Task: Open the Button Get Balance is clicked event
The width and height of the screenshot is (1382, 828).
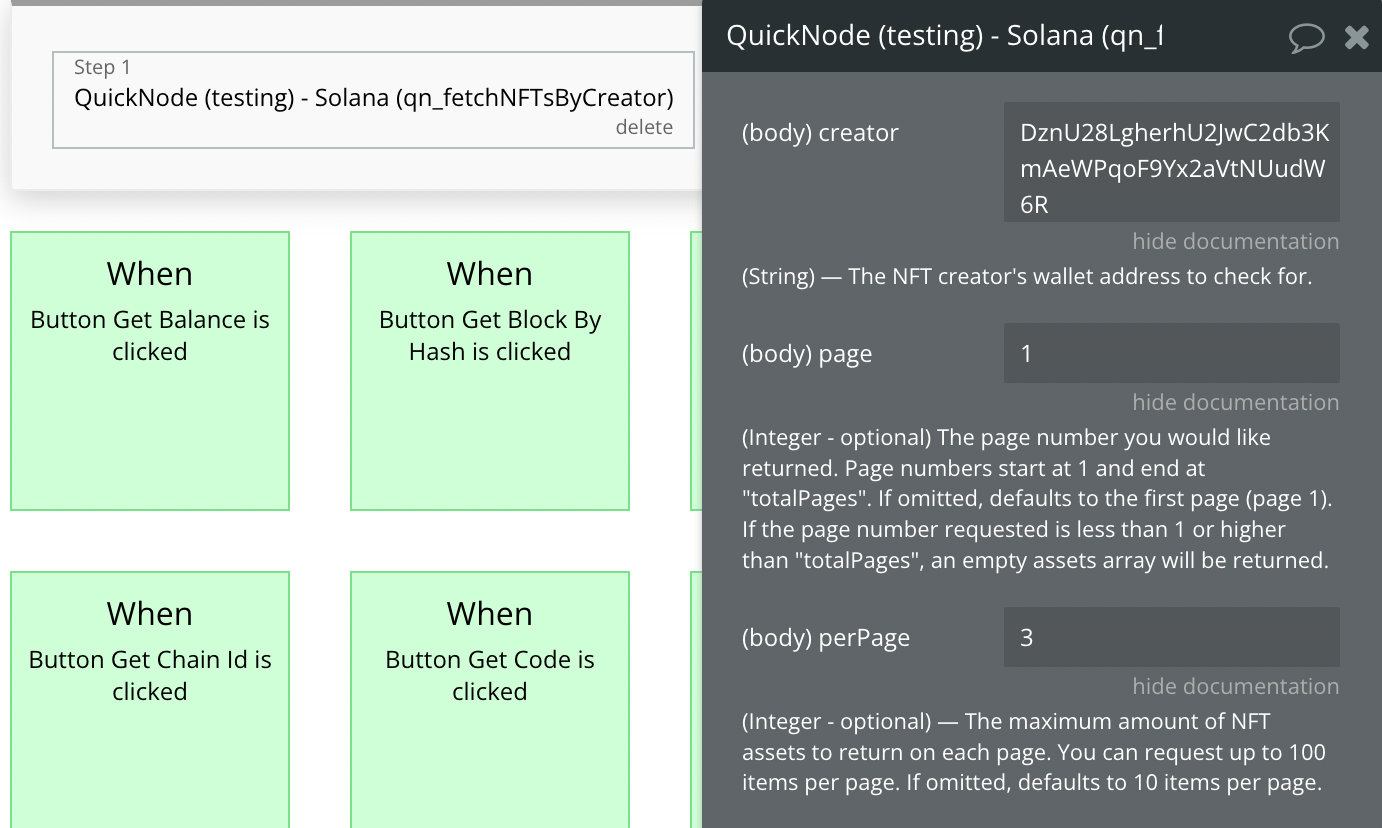Action: (x=150, y=371)
